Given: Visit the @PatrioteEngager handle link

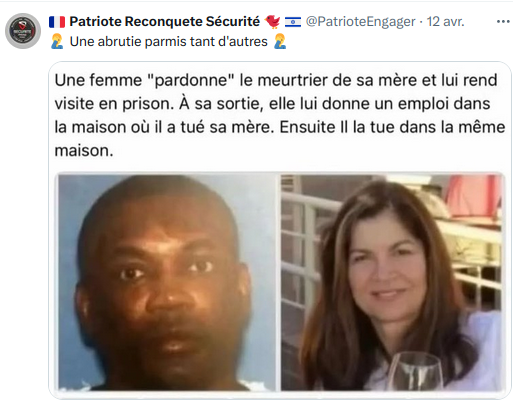Looking at the screenshot, I should tap(361, 22).
